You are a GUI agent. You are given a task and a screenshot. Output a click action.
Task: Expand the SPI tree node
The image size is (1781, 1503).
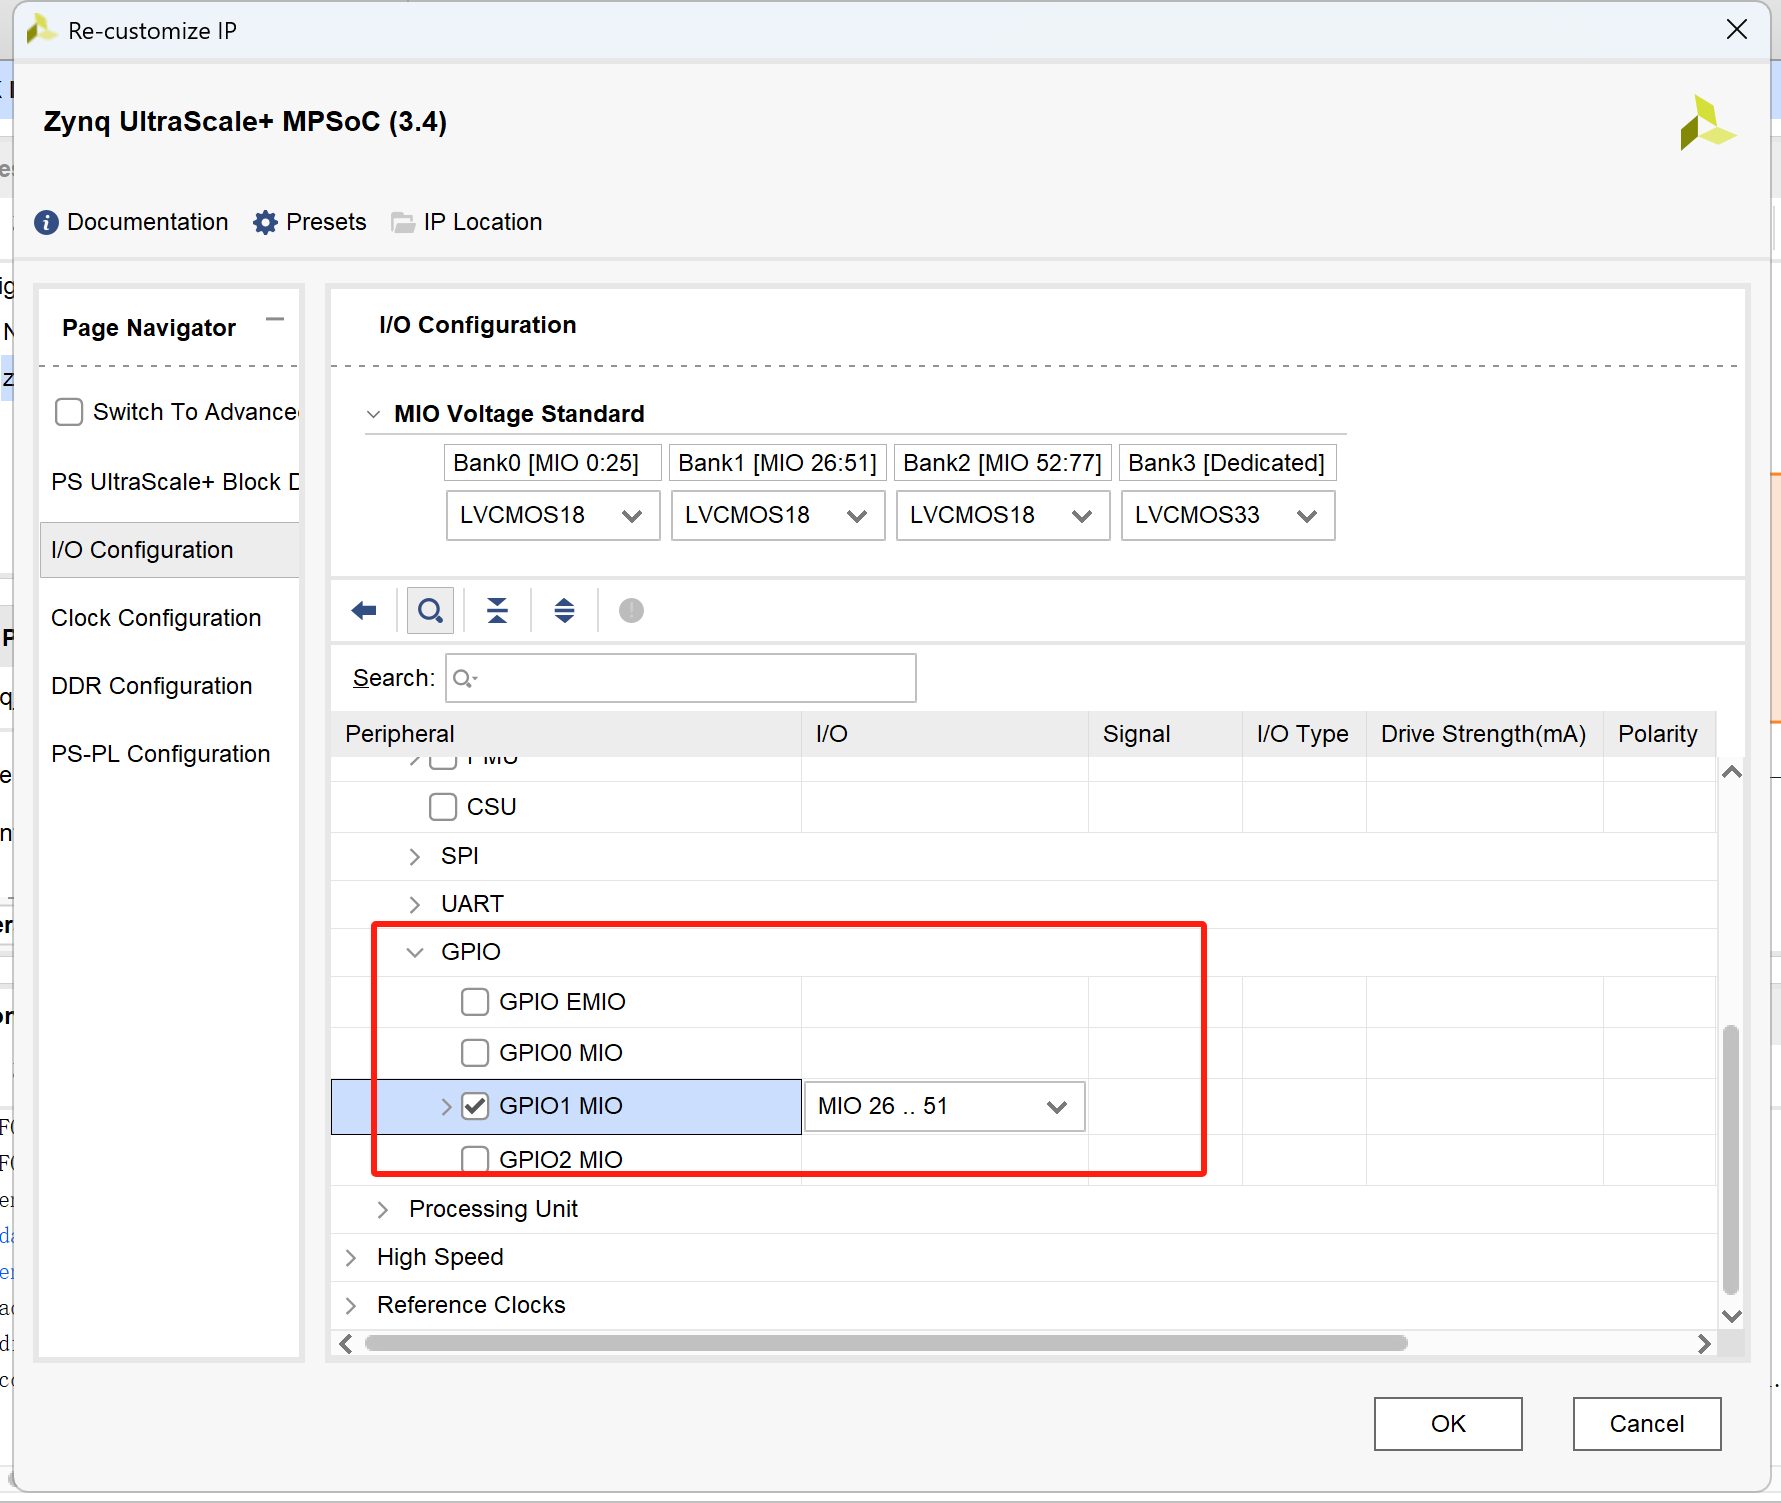tap(415, 857)
